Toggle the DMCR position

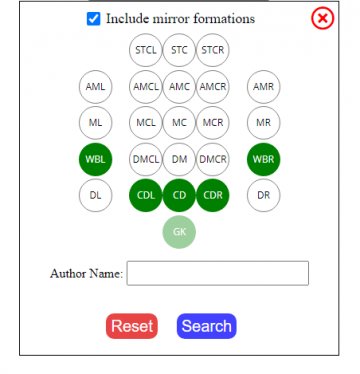tap(213, 159)
